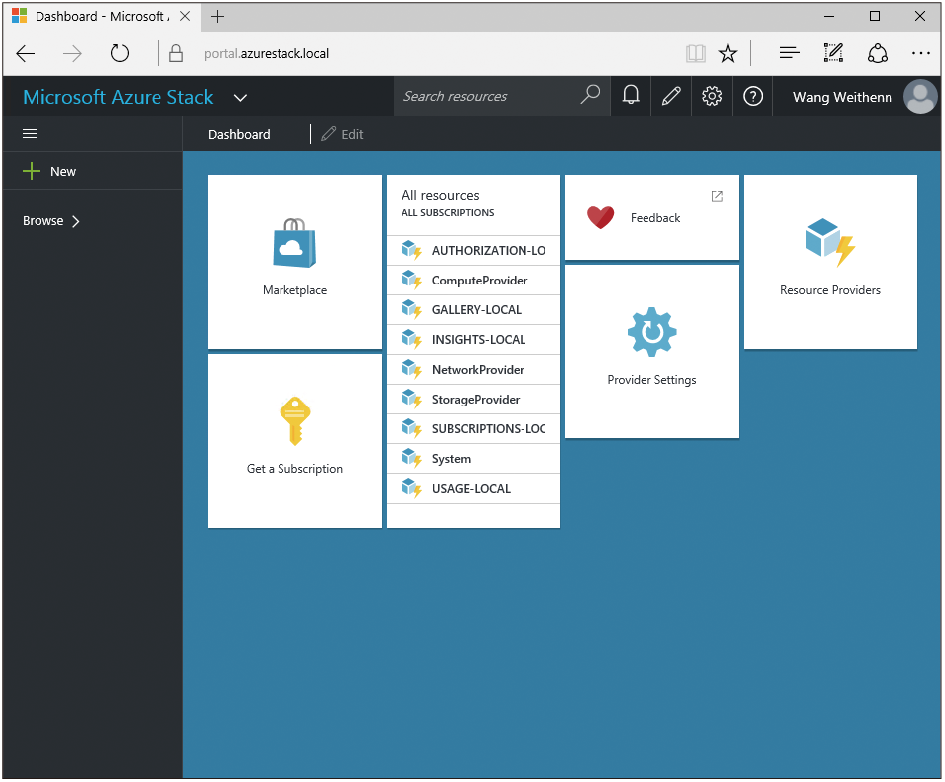This screenshot has width=945, height=782.
Task: Add page to favorites star
Action: click(x=728, y=54)
